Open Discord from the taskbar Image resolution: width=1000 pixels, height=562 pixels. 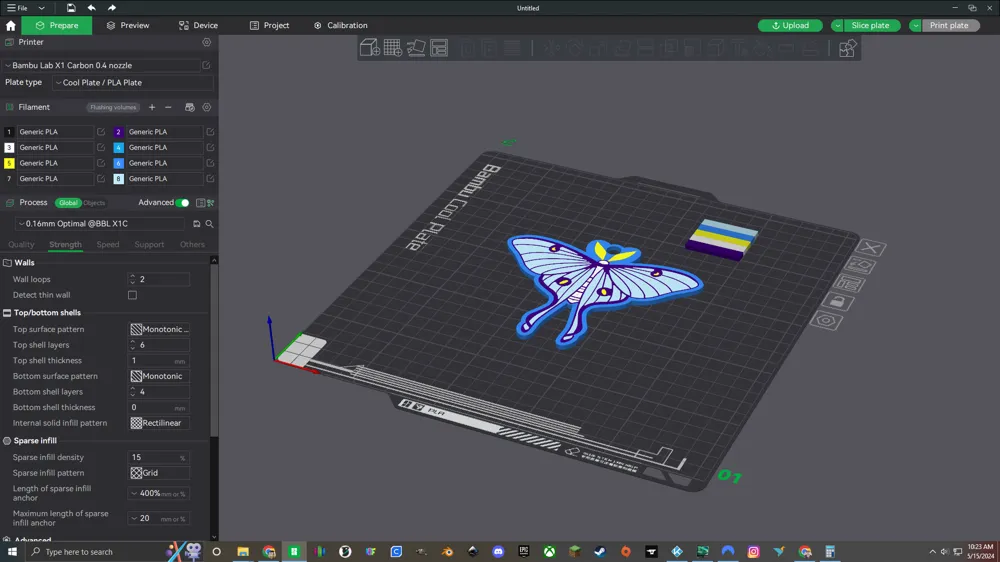pyautogui.click(x=498, y=552)
